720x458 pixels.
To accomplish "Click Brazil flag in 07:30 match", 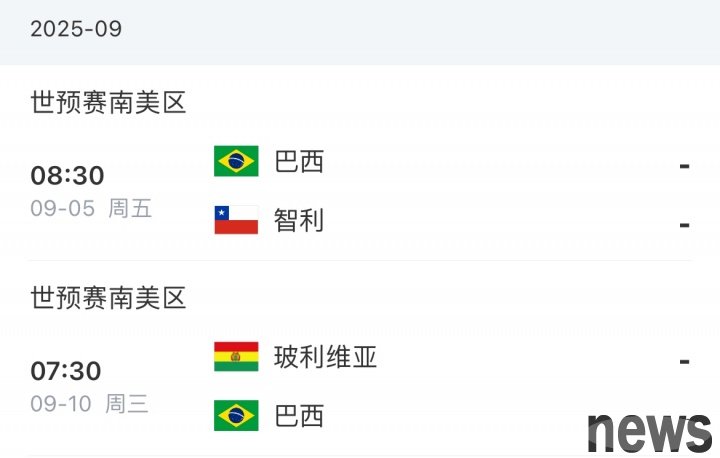I will click(x=236, y=416).
